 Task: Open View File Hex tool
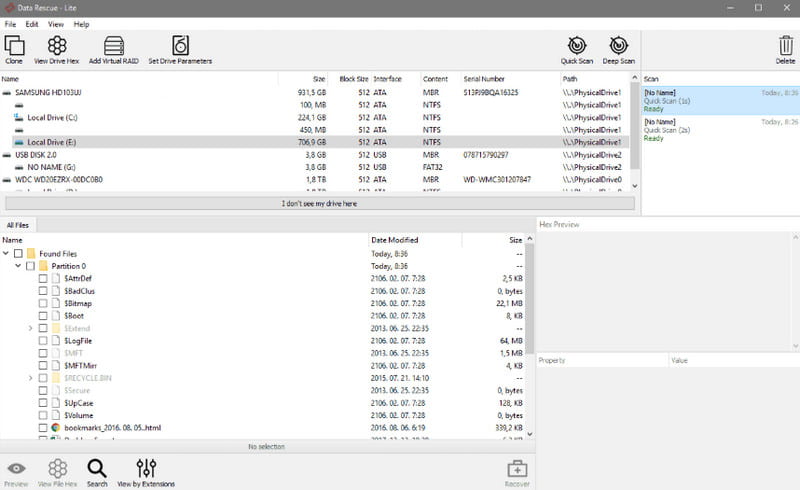(x=58, y=468)
